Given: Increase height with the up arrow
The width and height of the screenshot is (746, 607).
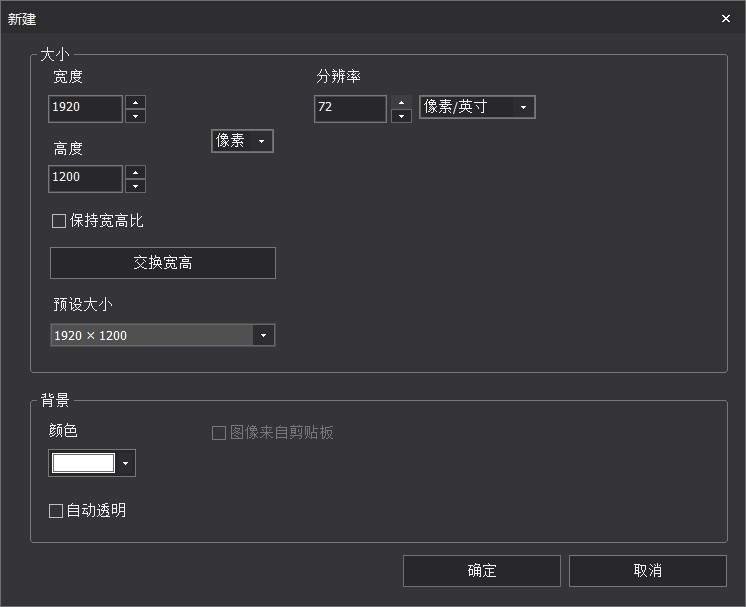Looking at the screenshot, I should (136, 172).
